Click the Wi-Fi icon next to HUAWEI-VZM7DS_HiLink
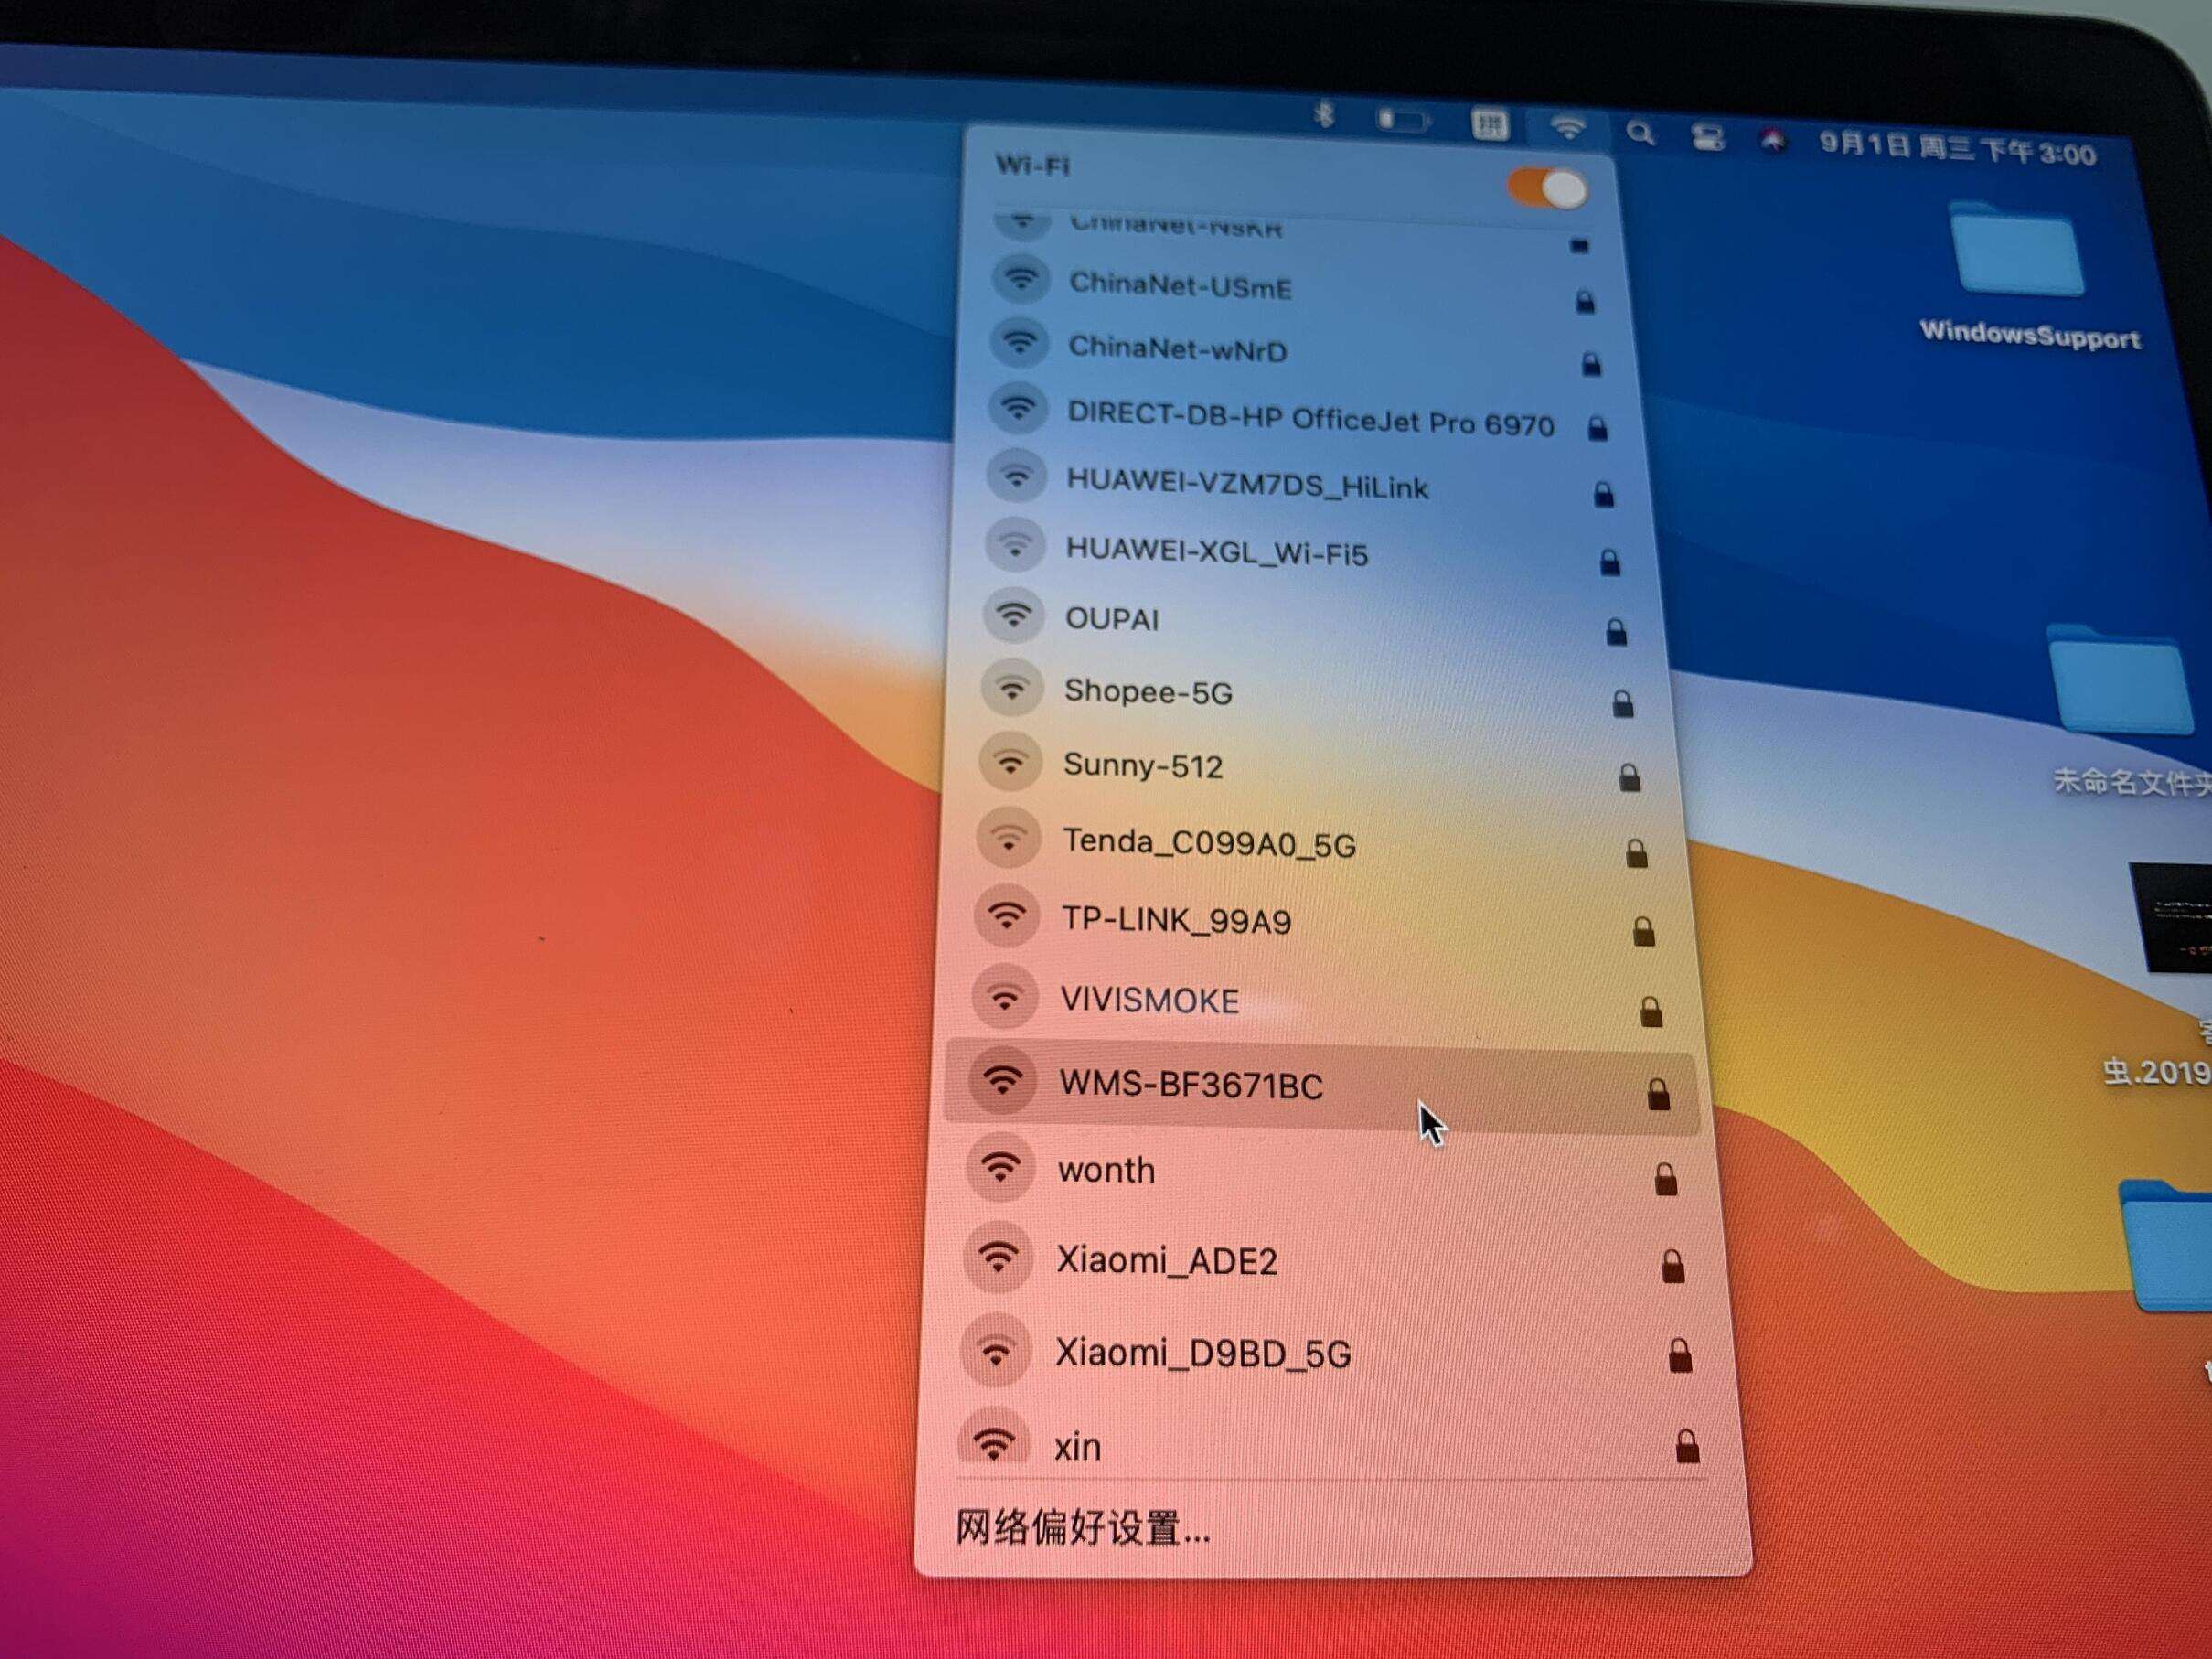 pyautogui.click(x=1017, y=476)
